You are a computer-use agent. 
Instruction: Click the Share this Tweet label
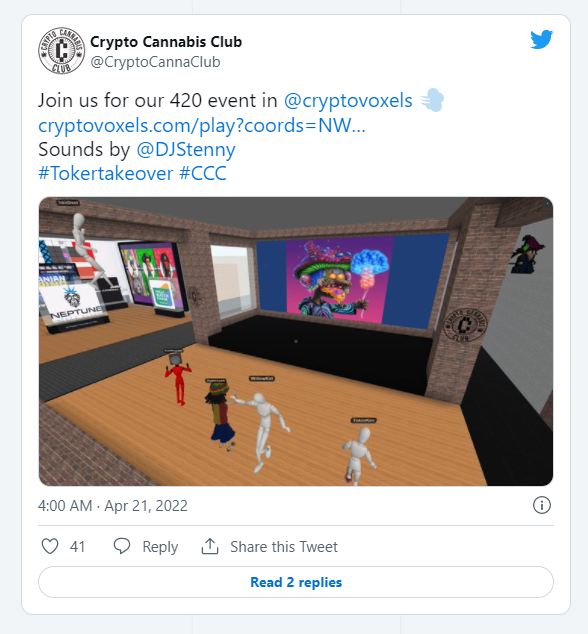(x=283, y=547)
